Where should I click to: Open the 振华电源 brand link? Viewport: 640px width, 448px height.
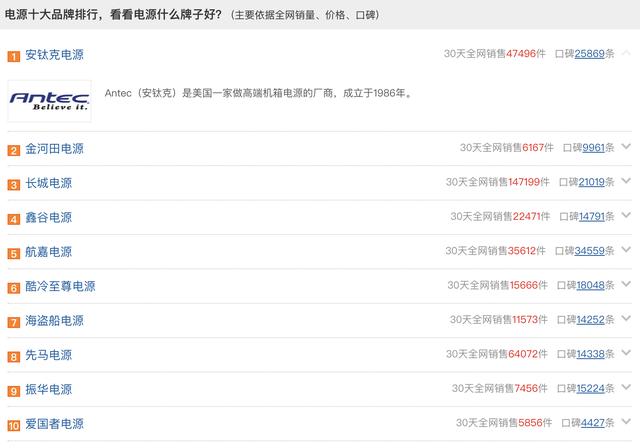coord(49,389)
